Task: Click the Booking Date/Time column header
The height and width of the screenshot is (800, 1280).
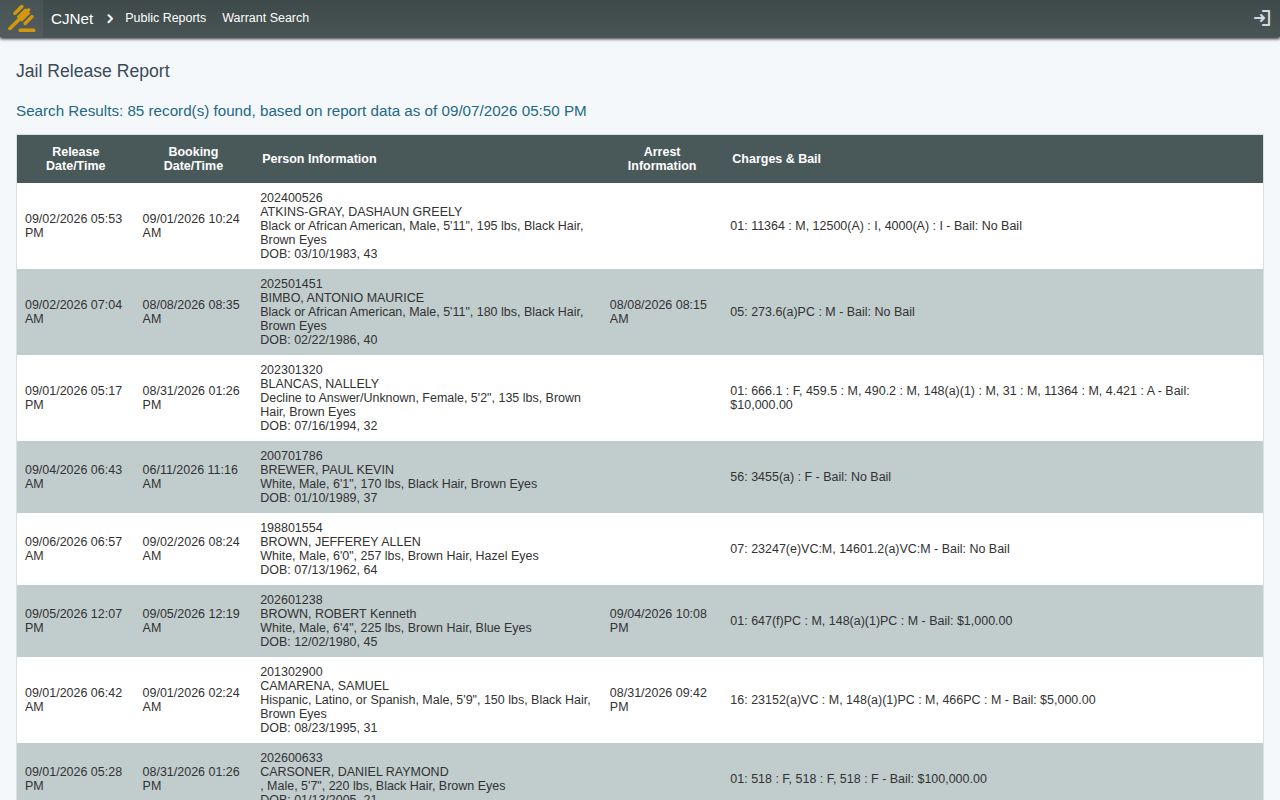Action: point(193,159)
